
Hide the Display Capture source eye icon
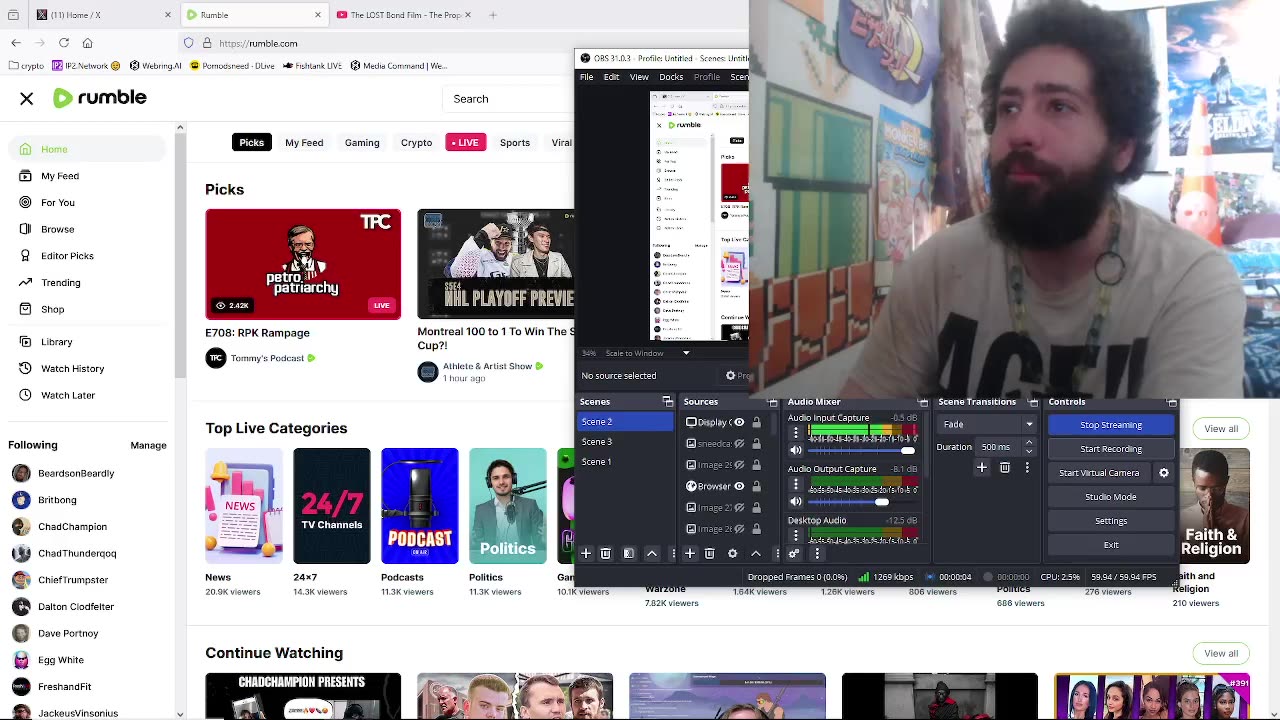(x=739, y=422)
